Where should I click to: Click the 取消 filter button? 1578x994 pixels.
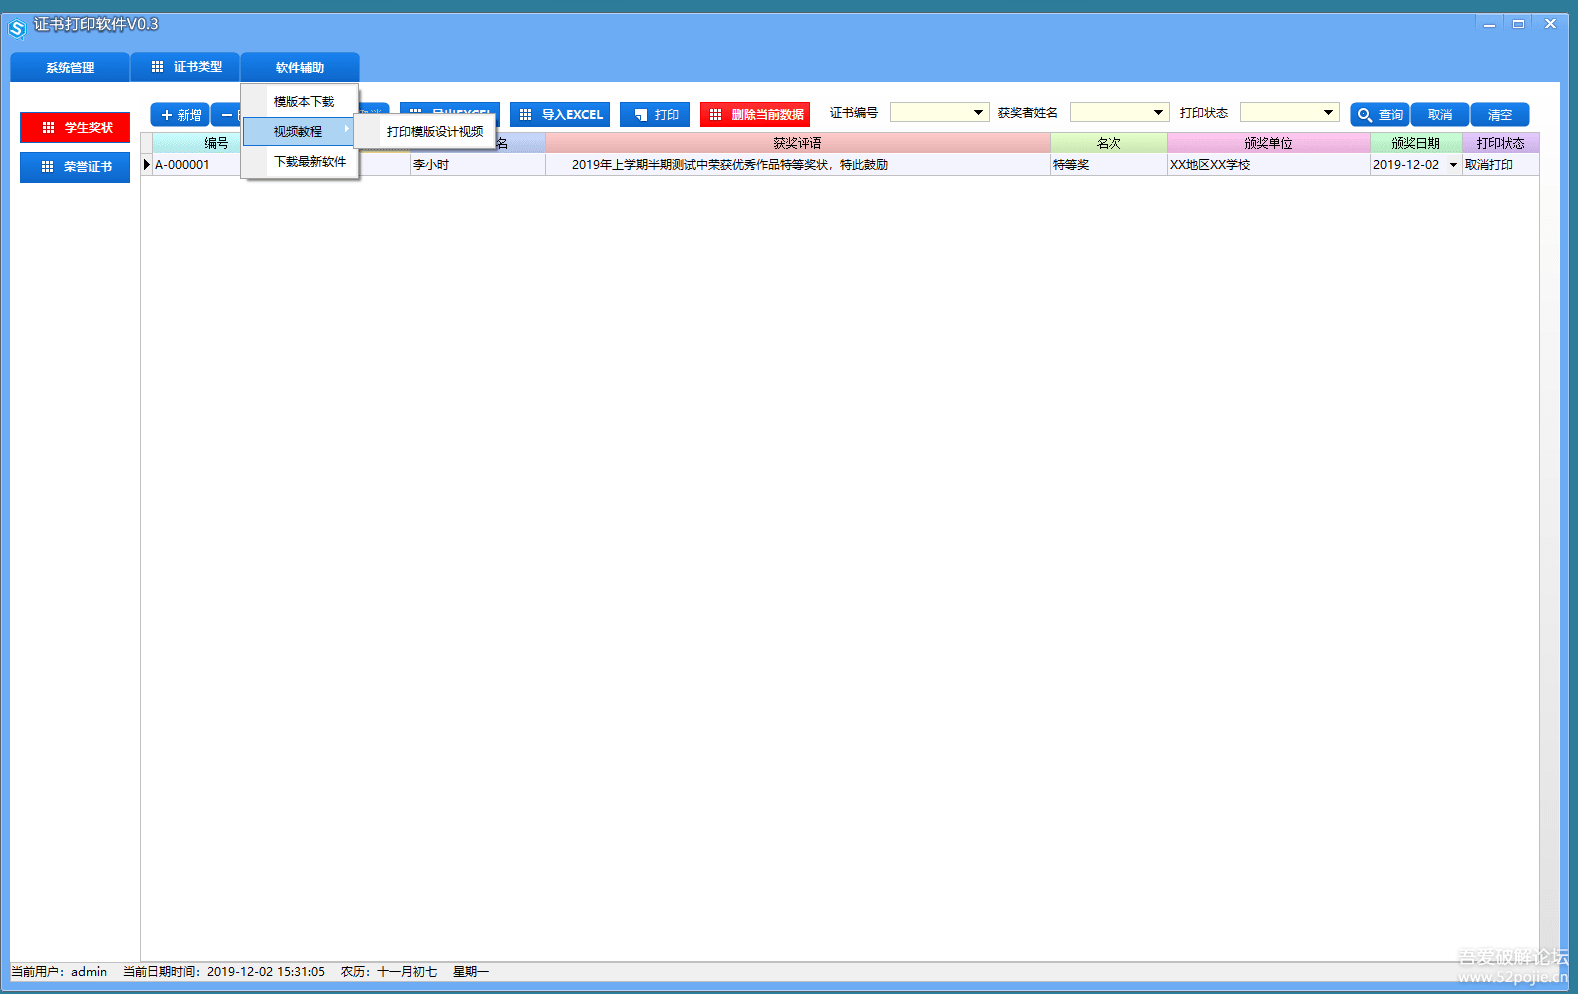point(1440,115)
